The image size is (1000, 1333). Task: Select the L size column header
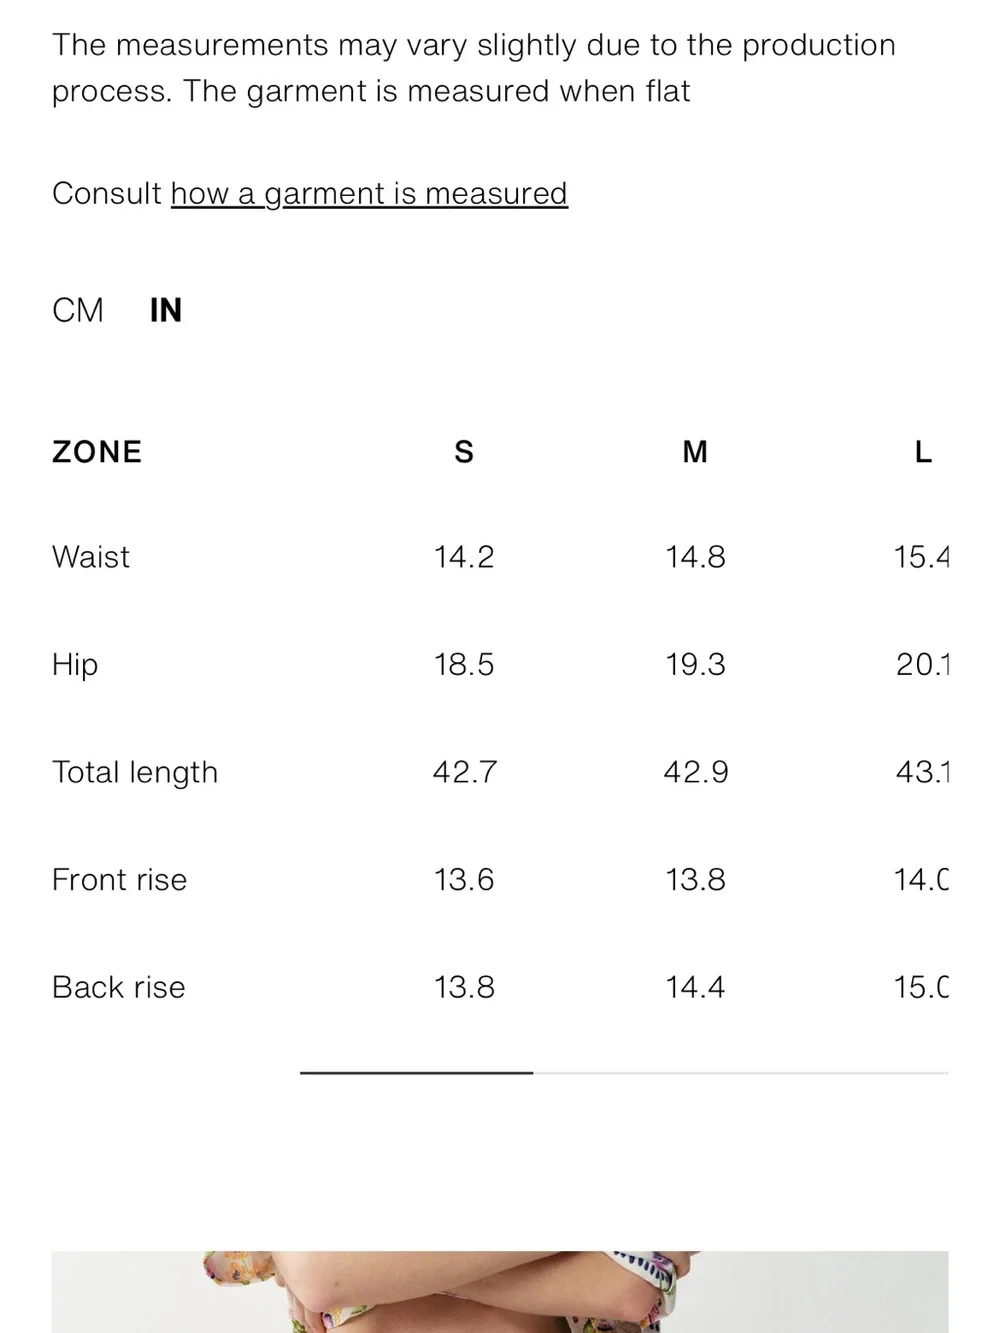click(x=923, y=452)
